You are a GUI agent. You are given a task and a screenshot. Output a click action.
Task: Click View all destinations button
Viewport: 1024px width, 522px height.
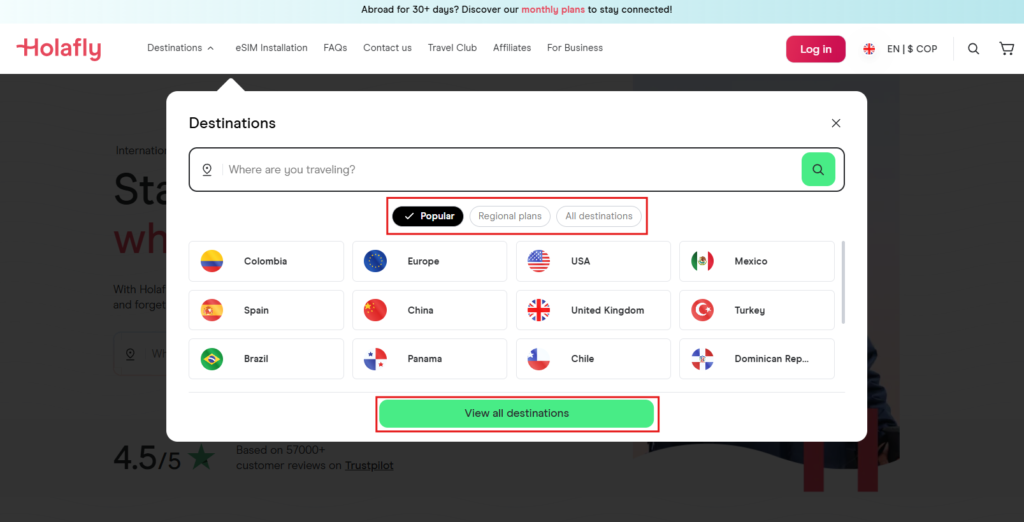click(x=517, y=414)
